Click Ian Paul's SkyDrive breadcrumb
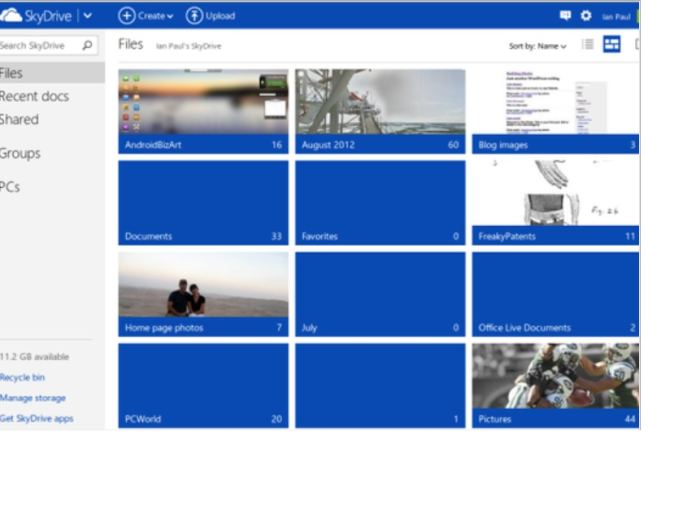 coord(188,46)
